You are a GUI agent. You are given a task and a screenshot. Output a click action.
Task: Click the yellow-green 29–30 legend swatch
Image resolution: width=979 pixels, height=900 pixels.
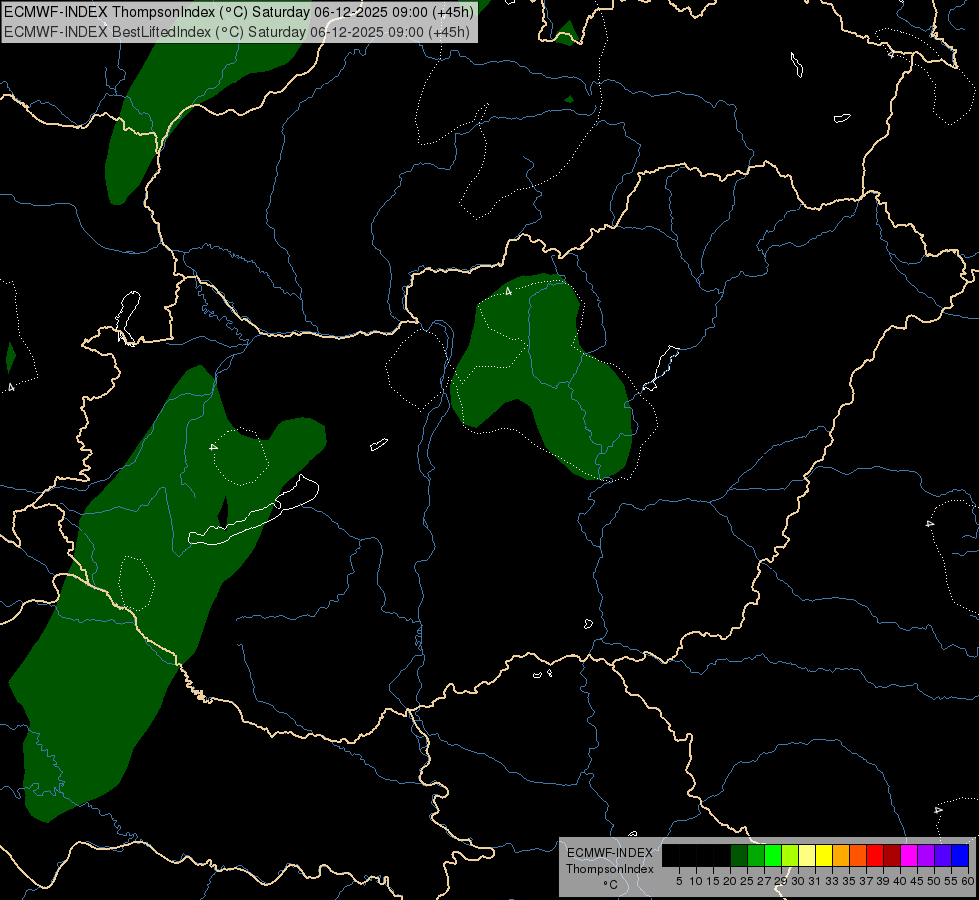(x=790, y=855)
